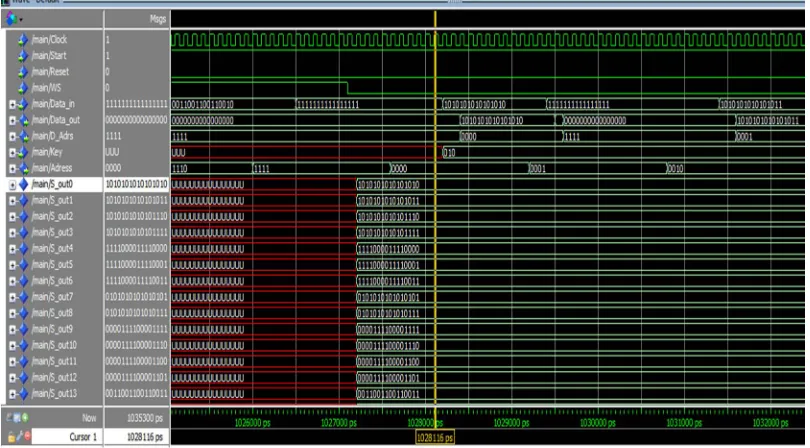Click the /main/S_out10 blue diamond icon
This screenshot has height=448, width=810.
point(23,345)
